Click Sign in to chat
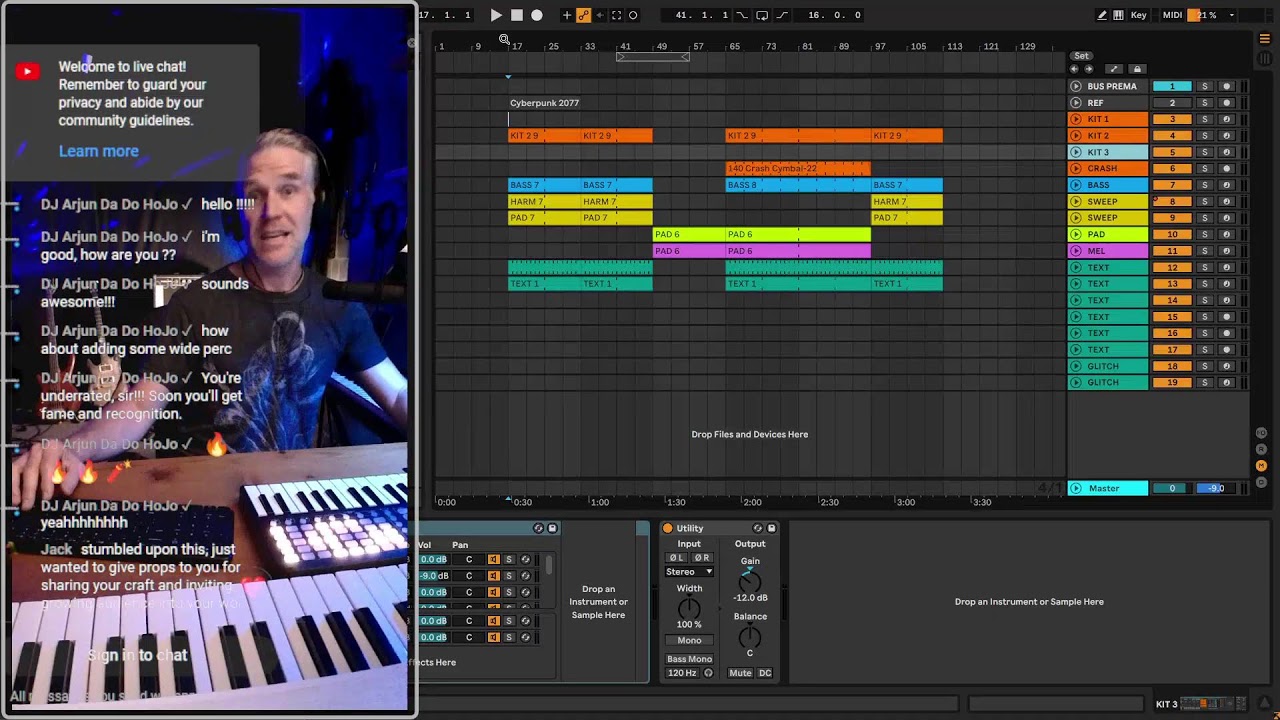This screenshot has height=720, width=1280. [137, 655]
